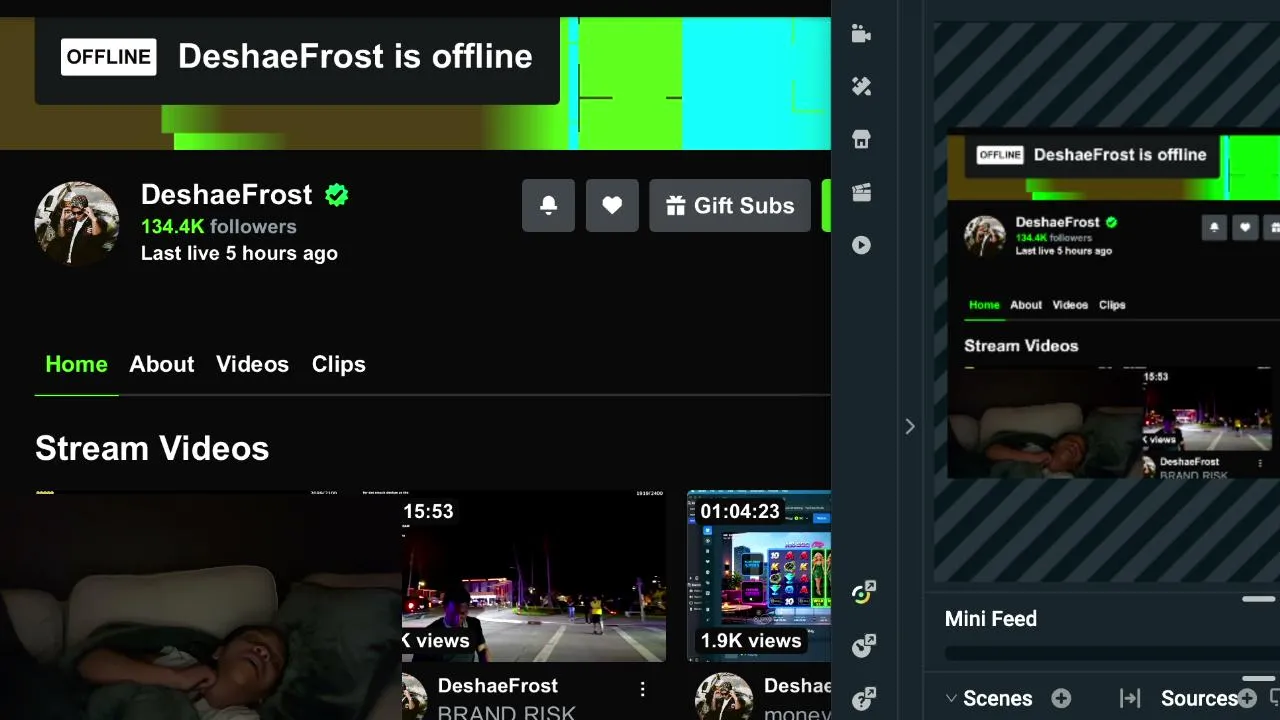The image size is (1280, 720).
Task: Click the Sources panel label
Action: [1199, 699]
